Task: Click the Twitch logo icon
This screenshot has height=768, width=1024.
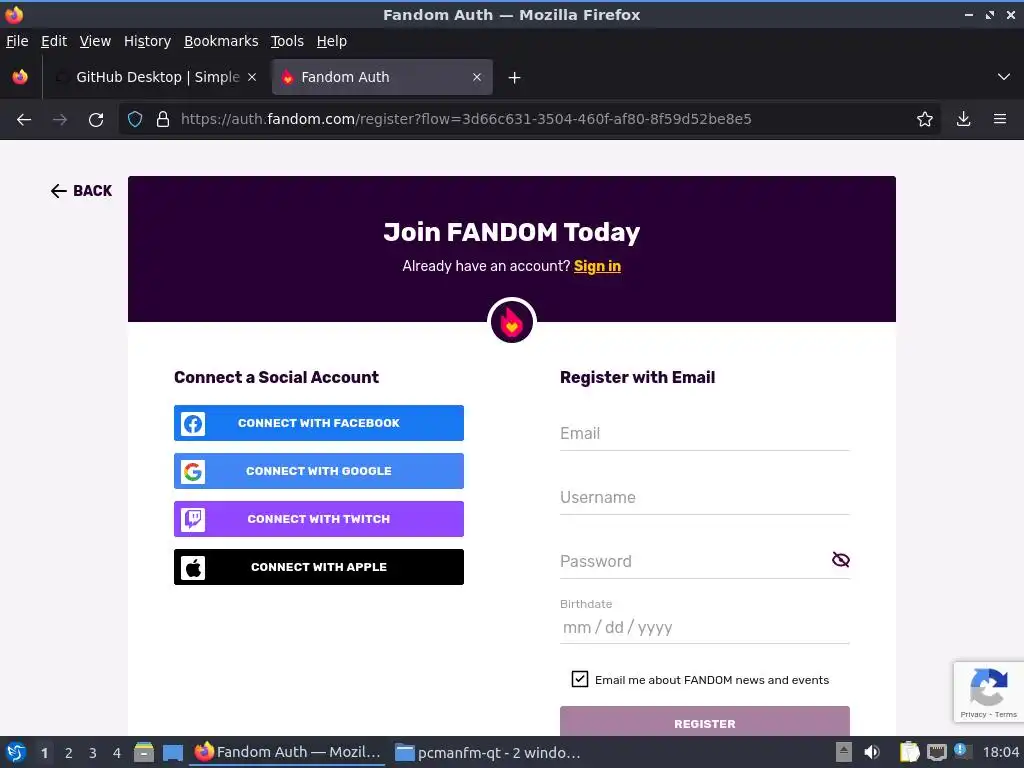Action: [193, 519]
